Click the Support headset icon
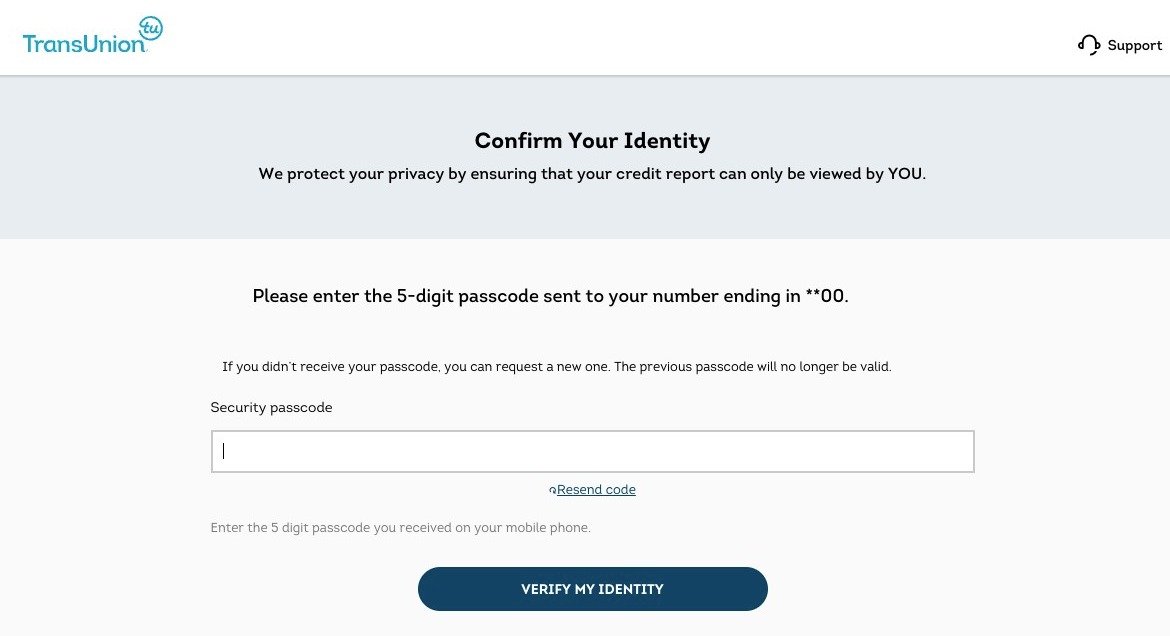1170x636 pixels. click(1089, 45)
